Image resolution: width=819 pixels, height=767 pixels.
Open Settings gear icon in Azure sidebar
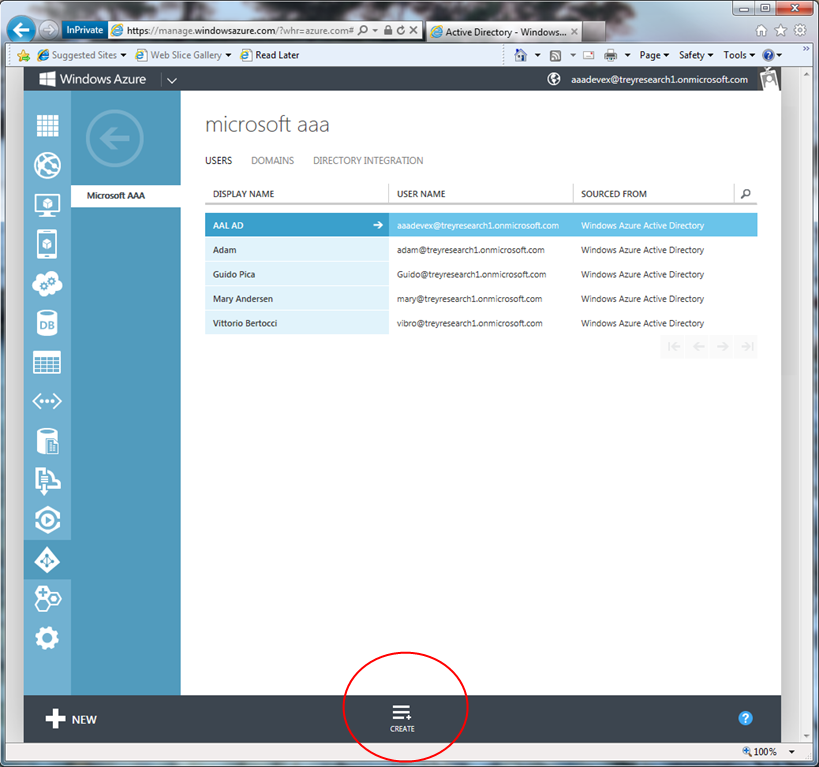47,638
